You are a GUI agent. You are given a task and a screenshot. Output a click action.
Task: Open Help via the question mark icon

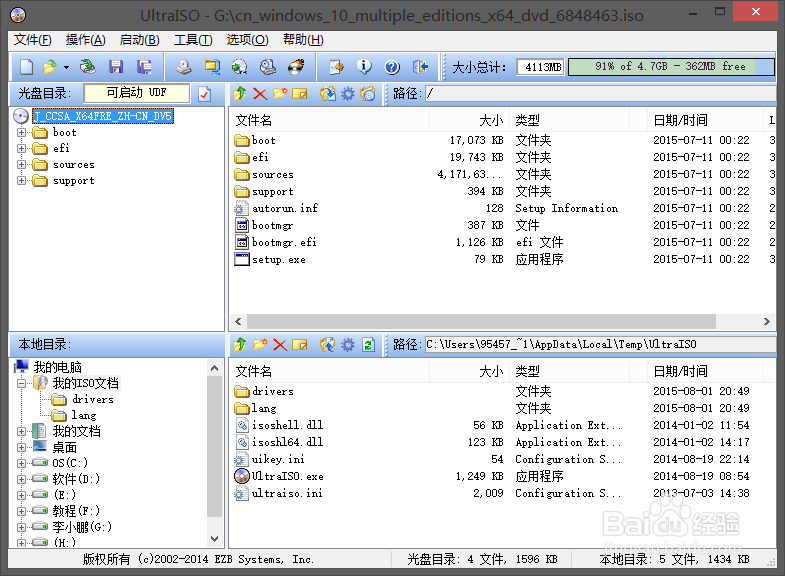click(392, 67)
